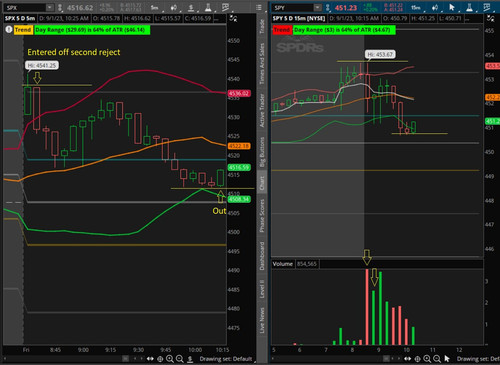Click the expand-horizontal arrows icon under SPY chart

(408, 359)
